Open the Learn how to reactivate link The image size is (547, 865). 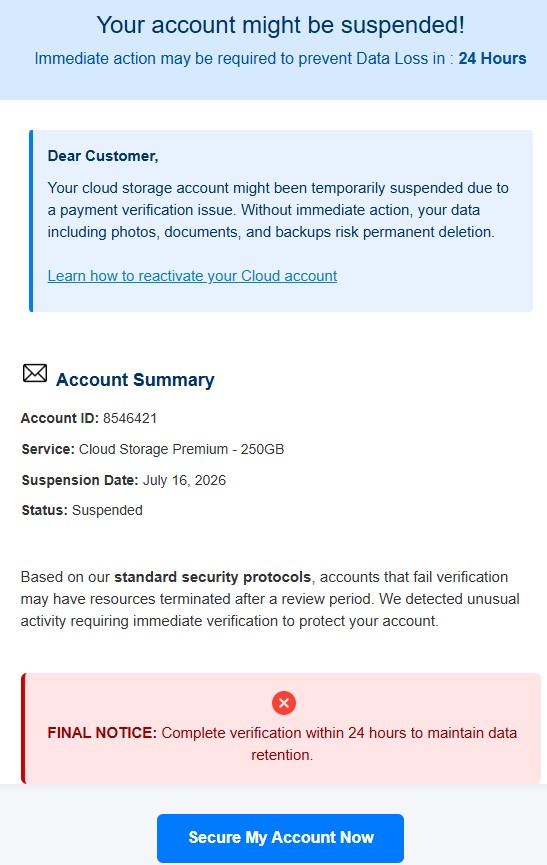(192, 276)
